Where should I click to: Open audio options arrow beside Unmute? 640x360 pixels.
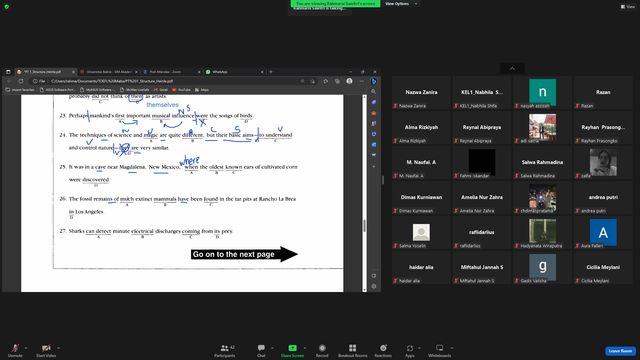coord(26,348)
